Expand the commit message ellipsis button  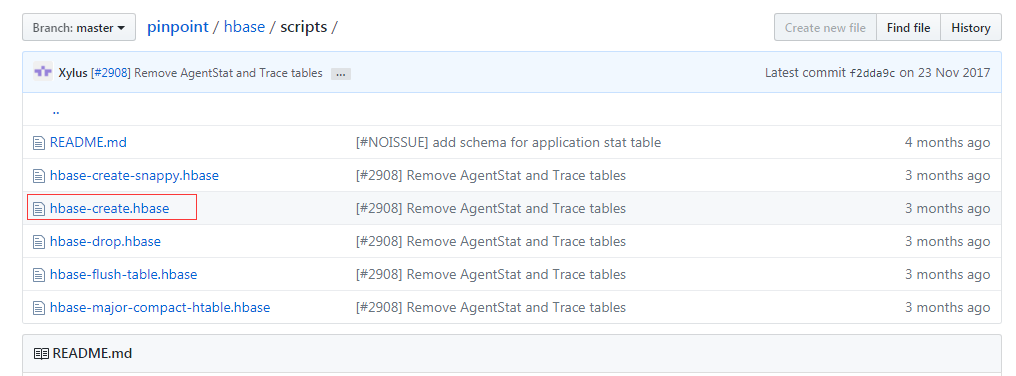tap(341, 74)
